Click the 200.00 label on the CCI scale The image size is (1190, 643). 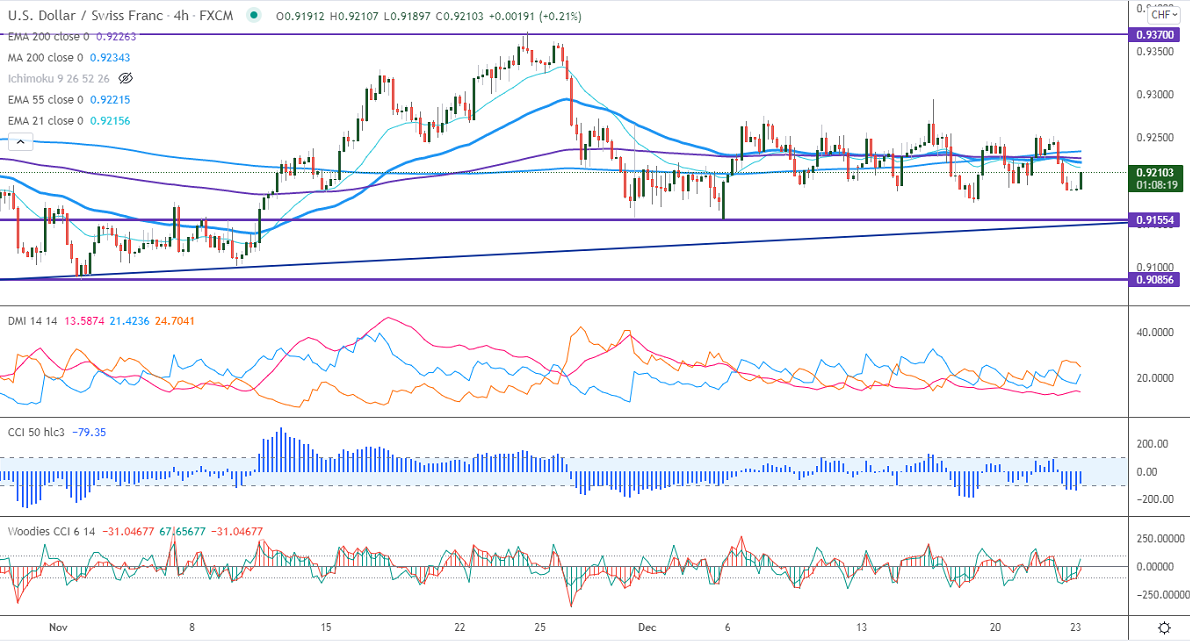pyautogui.click(x=1152, y=444)
